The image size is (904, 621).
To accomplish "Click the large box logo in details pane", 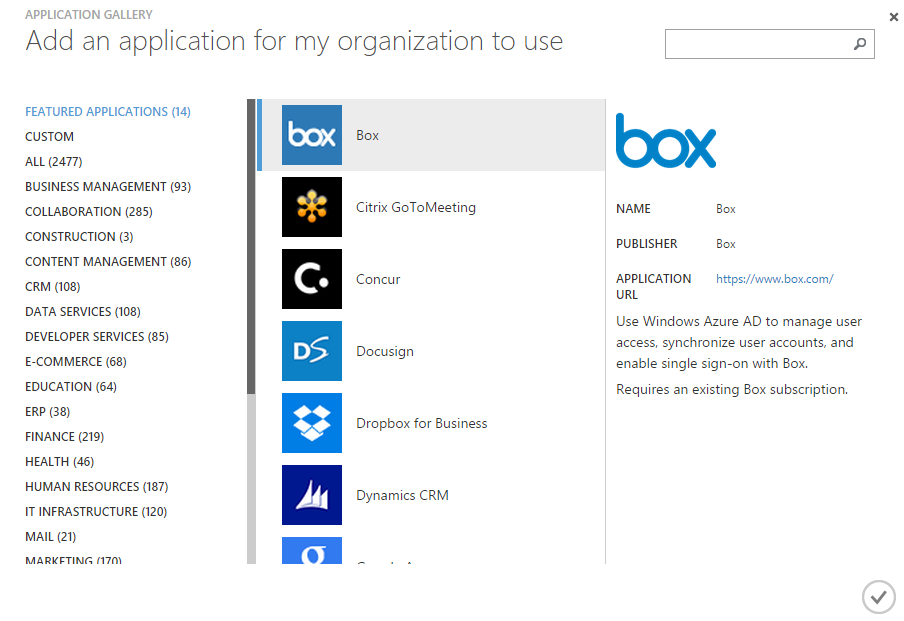I will [x=665, y=143].
